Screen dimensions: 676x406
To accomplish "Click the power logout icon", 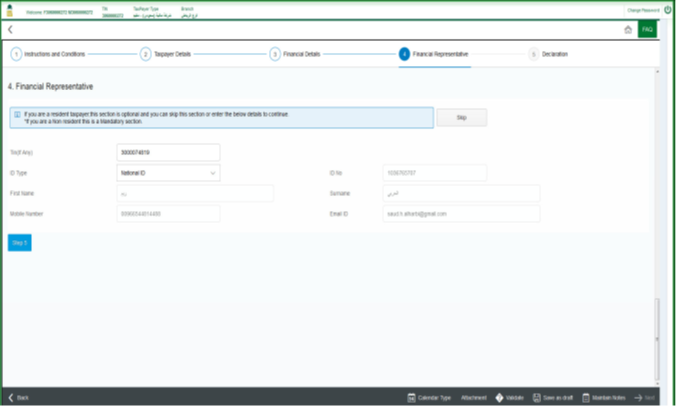I will 668,9.
